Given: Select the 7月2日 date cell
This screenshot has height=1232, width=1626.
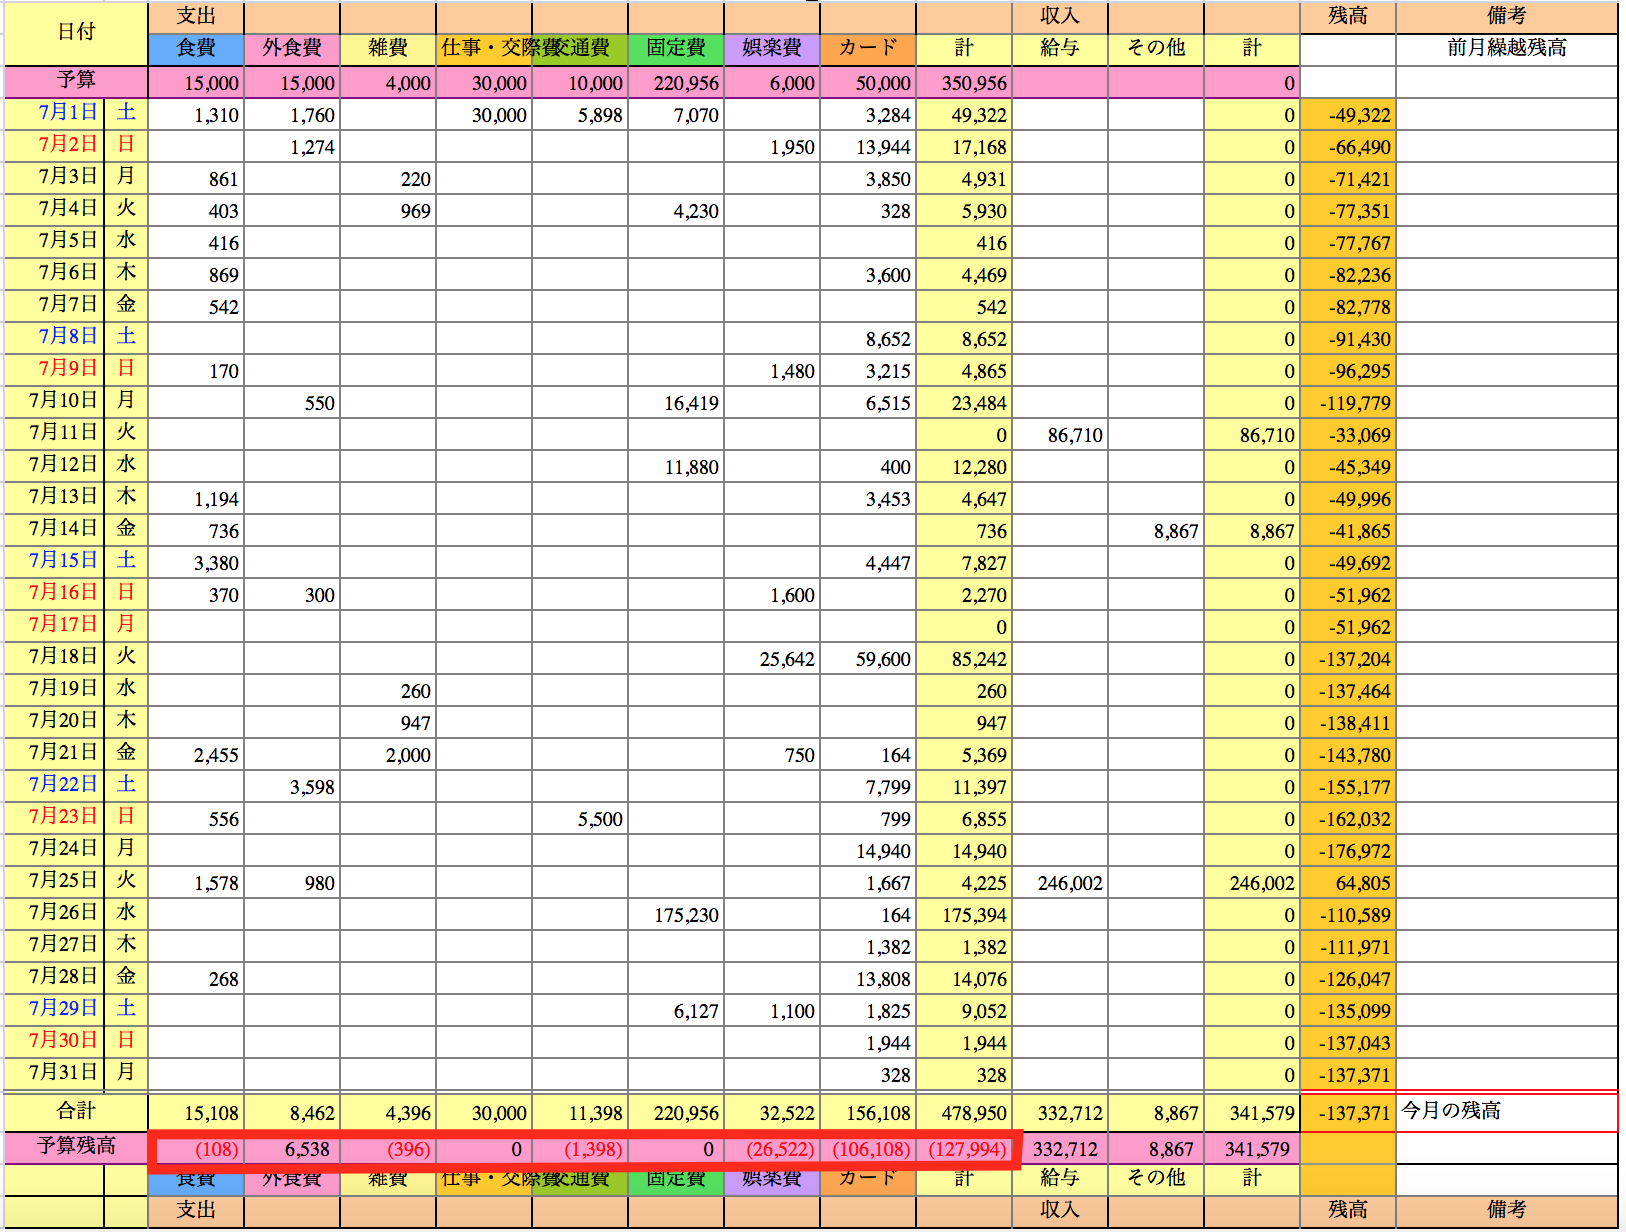Looking at the screenshot, I should coord(54,146).
